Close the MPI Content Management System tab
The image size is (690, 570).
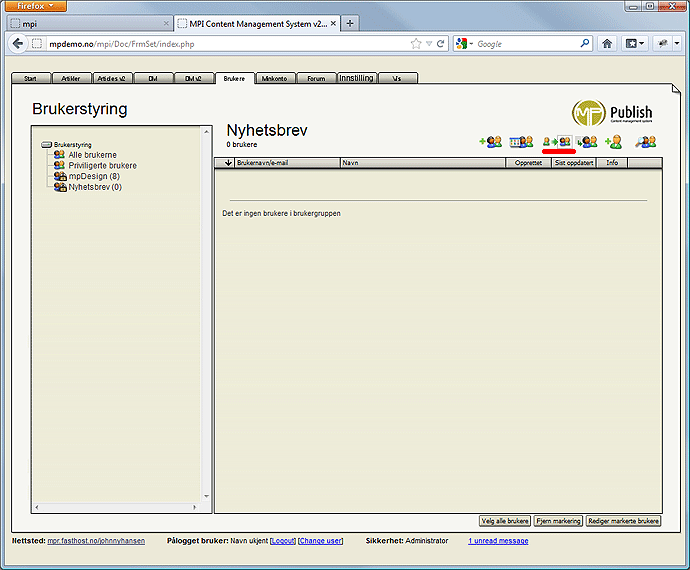334,23
